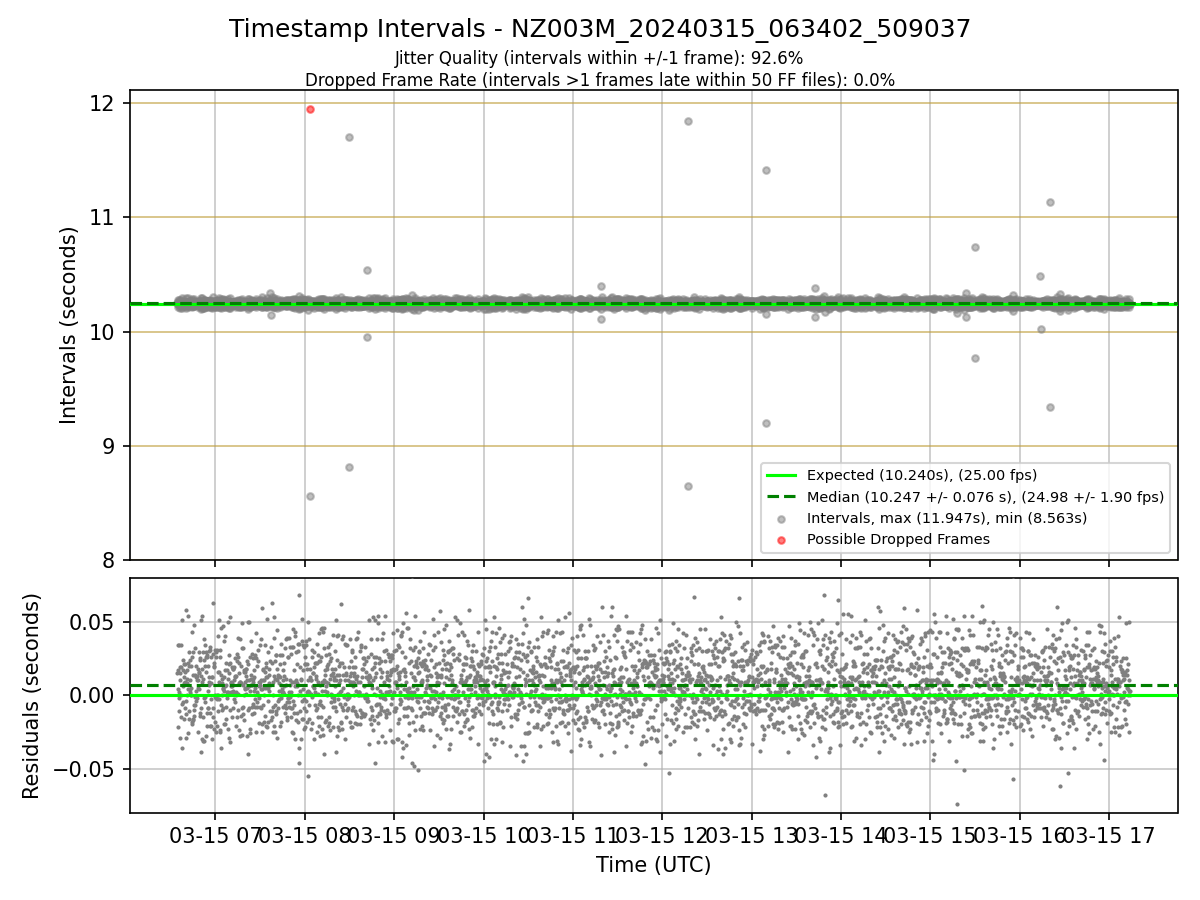Click the Dropped Frame Rate 0.0% subtitle
The width and height of the screenshot is (1200, 900).
pos(600,80)
